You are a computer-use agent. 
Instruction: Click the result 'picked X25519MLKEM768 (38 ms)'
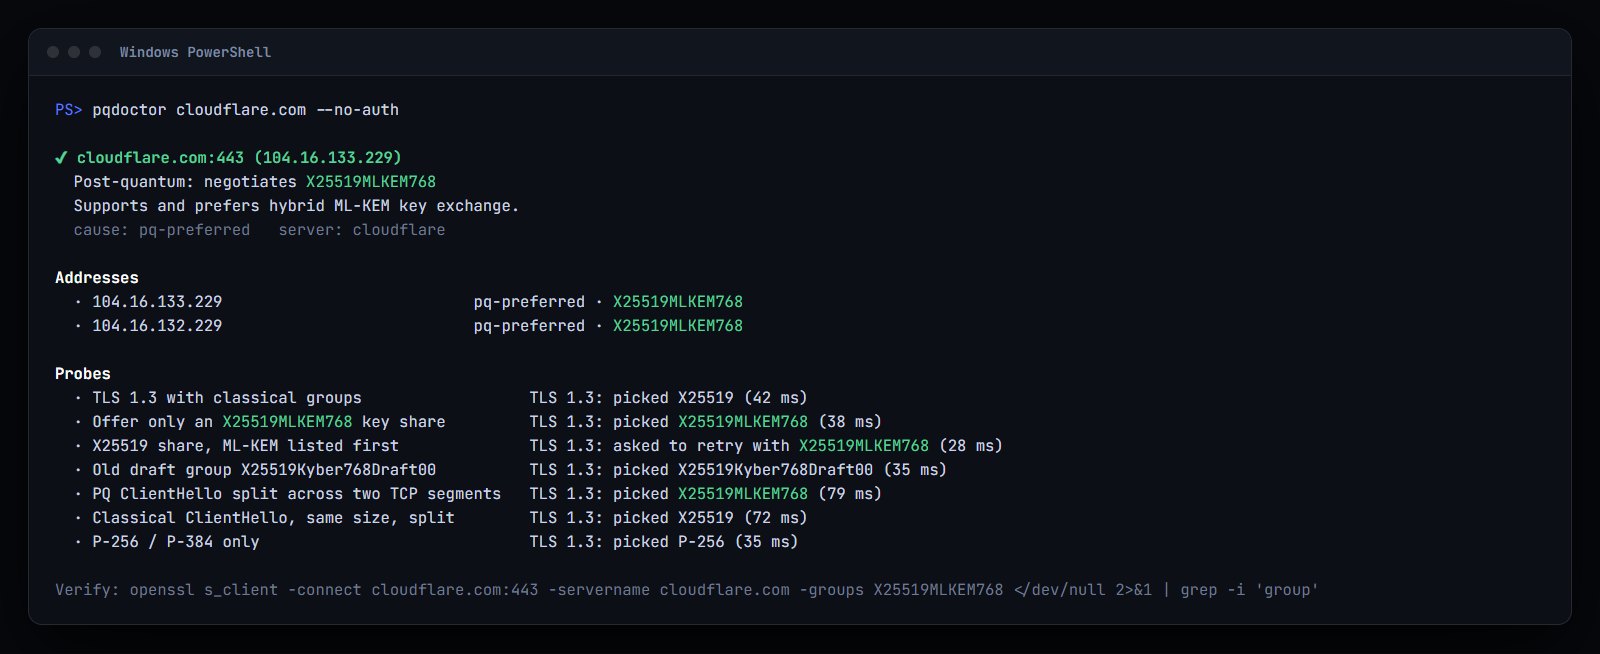[748, 422]
